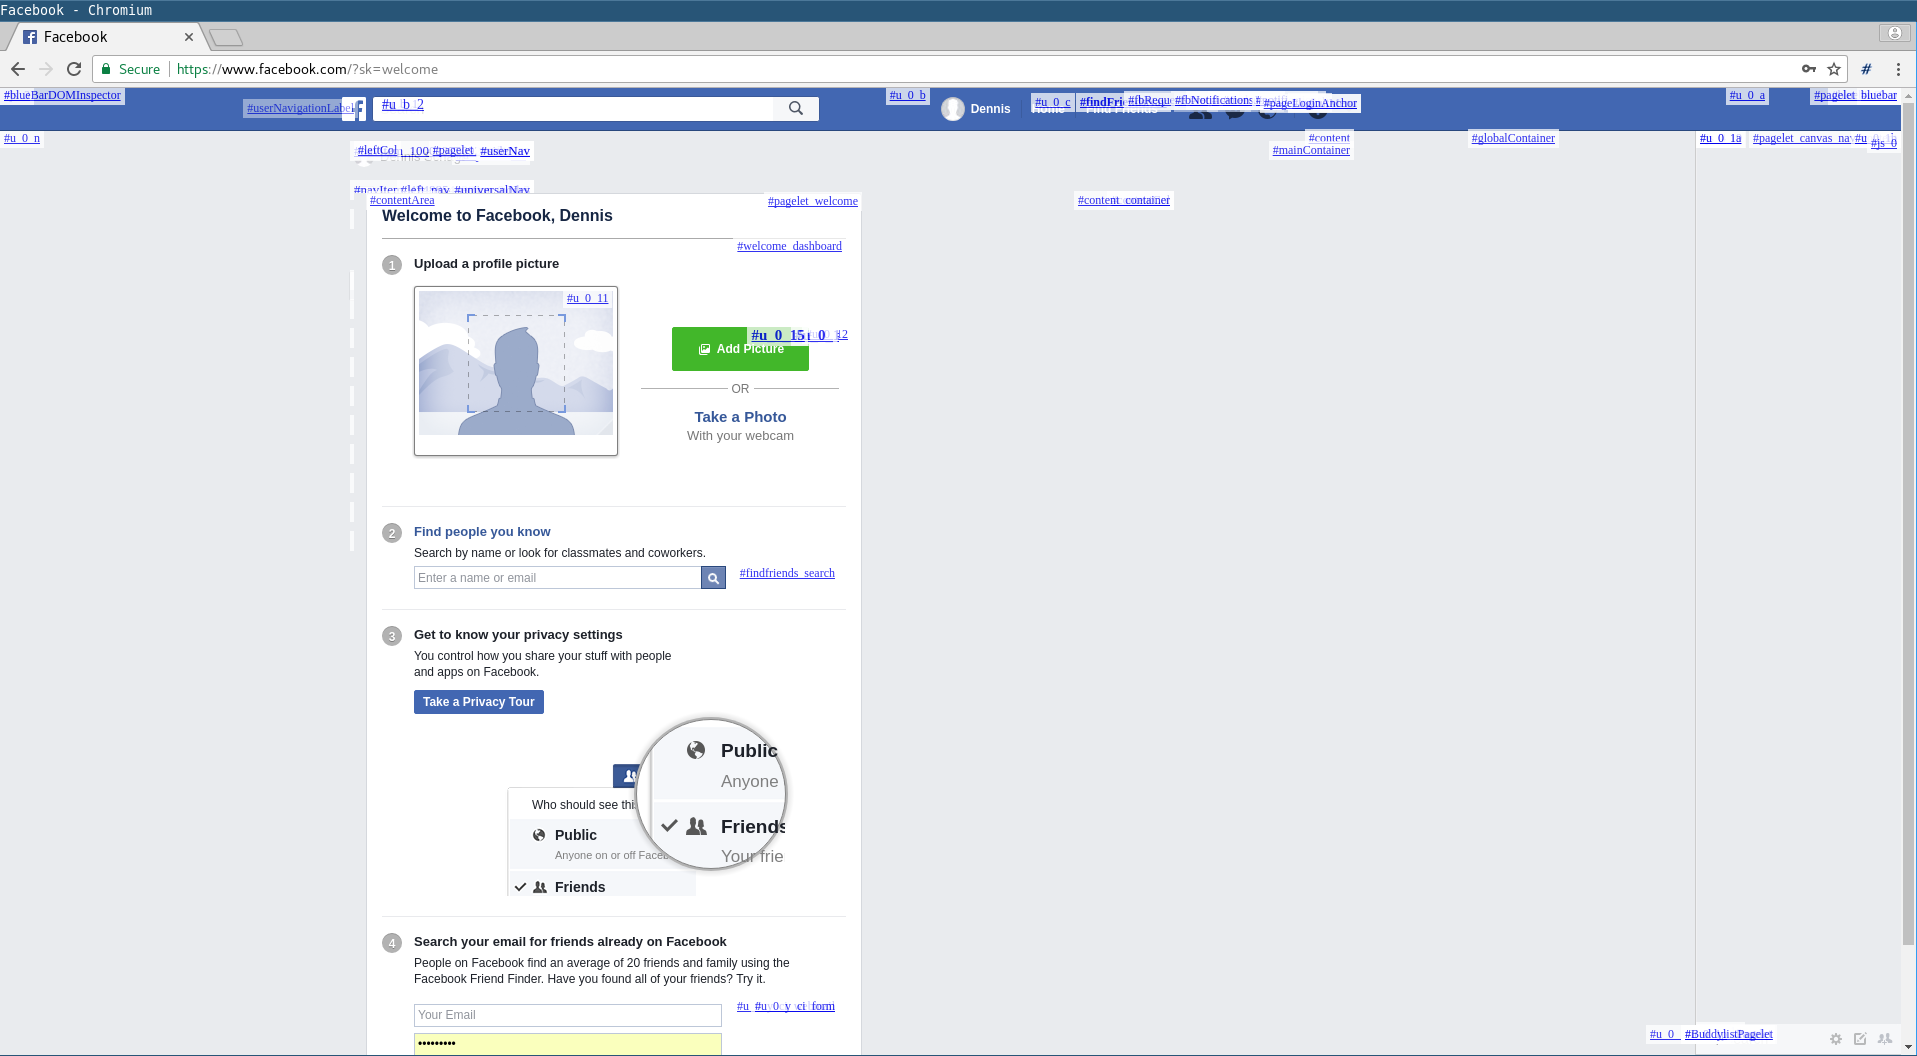Click the #userNav overlay link
Viewport: 1917px width, 1056px height.
pos(505,151)
